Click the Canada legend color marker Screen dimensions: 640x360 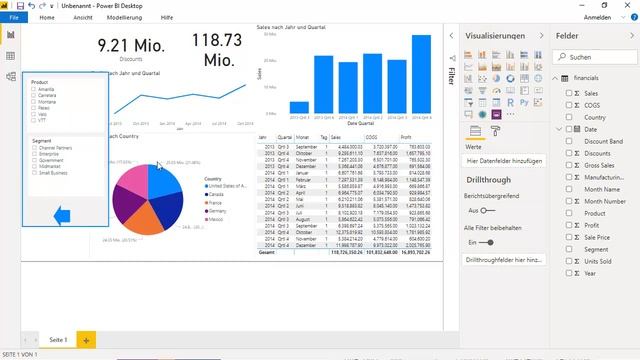tap(207, 194)
